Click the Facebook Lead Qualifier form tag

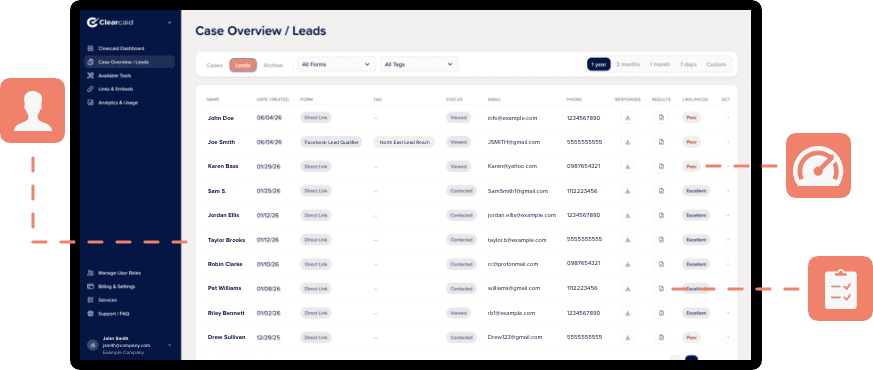[x=331, y=142]
